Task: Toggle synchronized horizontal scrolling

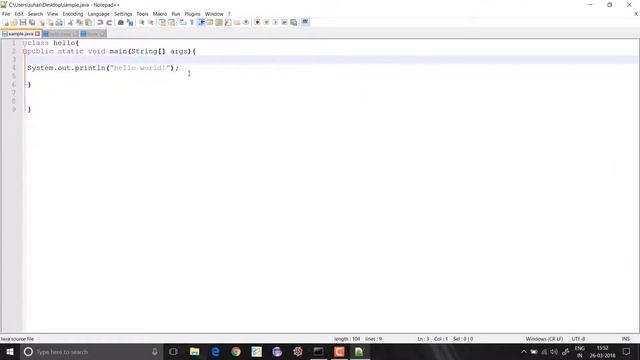Action: tap(171, 22)
